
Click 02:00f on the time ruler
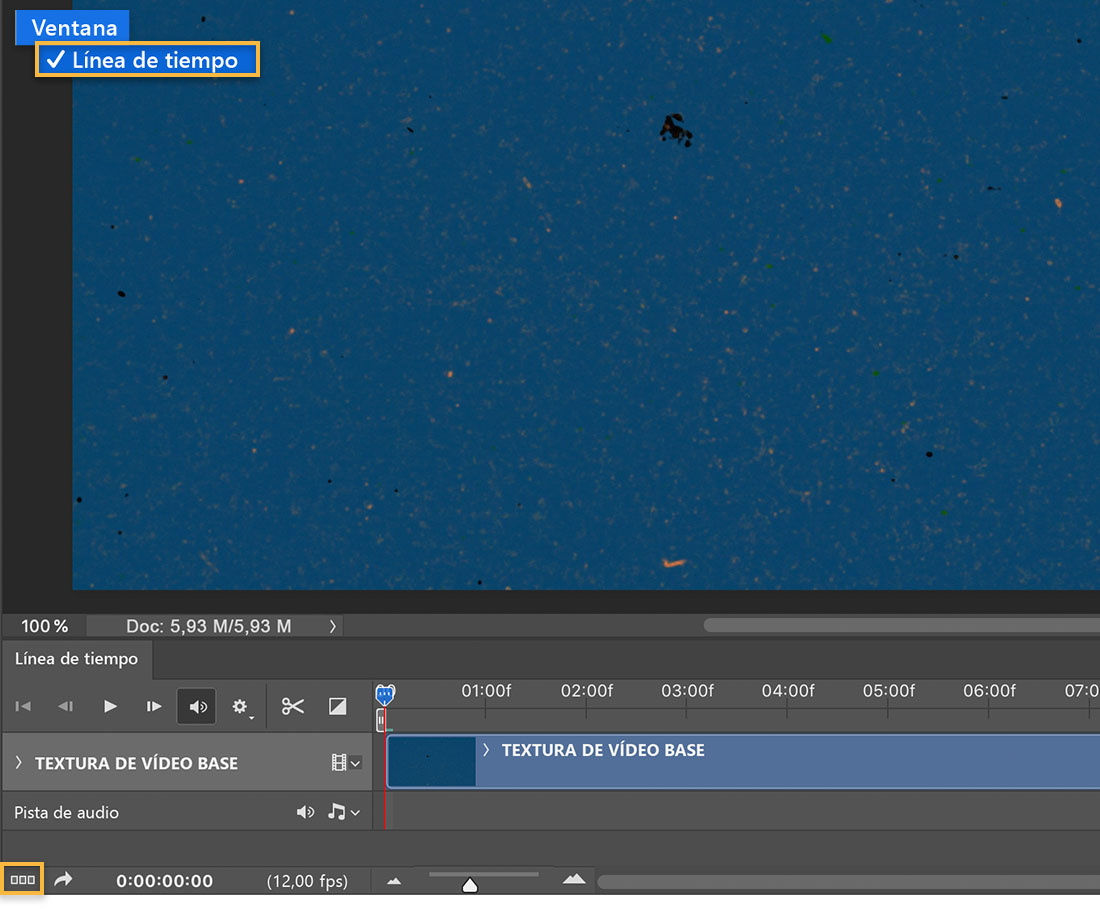[586, 691]
